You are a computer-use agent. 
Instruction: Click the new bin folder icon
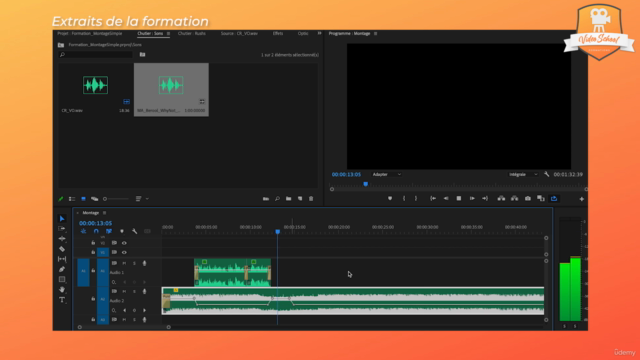point(289,199)
